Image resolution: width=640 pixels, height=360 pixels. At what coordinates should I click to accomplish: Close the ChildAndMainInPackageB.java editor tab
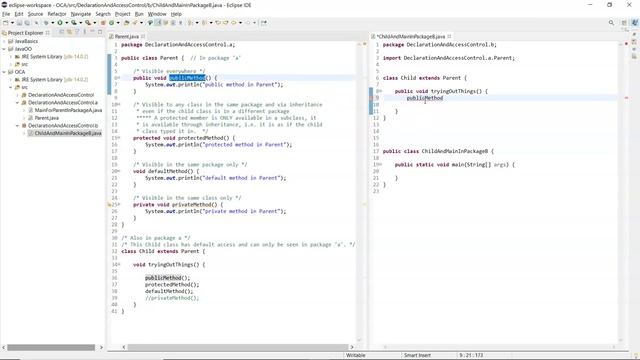click(x=449, y=36)
